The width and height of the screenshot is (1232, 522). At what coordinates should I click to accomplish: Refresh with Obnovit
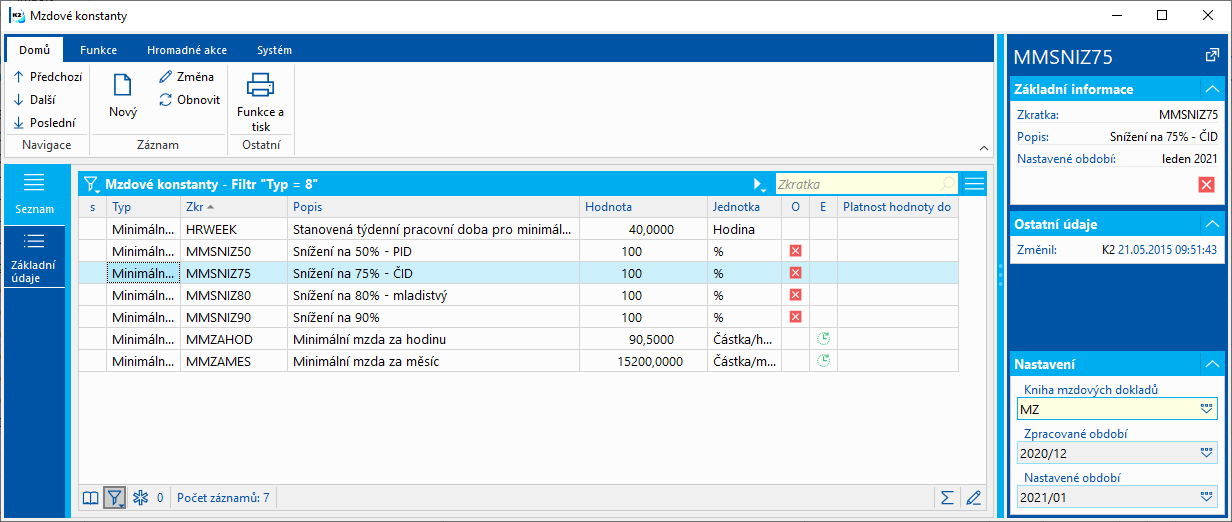[x=189, y=100]
